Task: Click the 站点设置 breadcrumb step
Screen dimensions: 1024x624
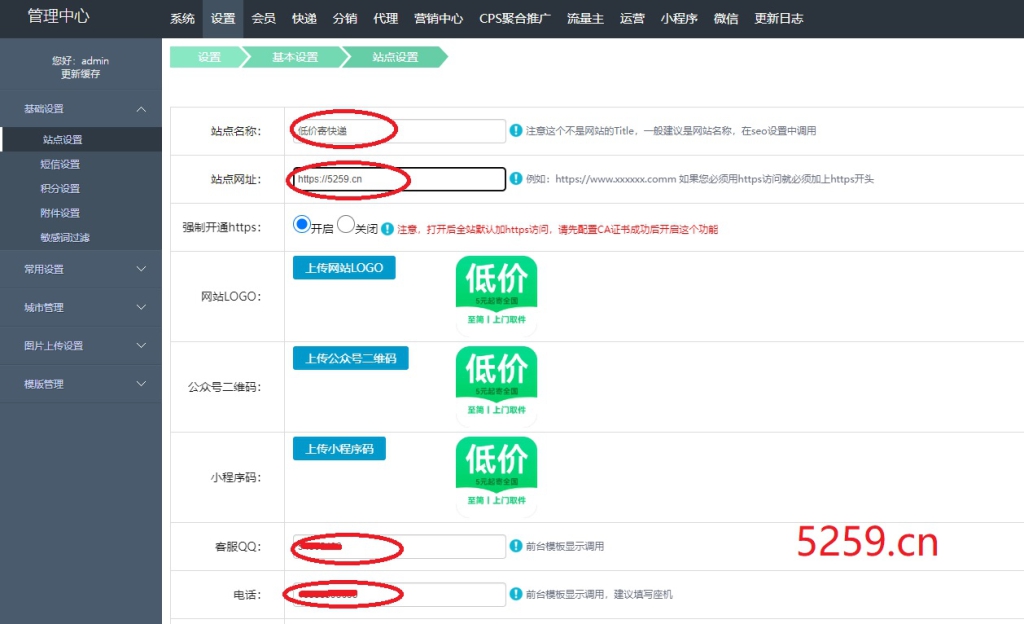Action: coord(395,57)
